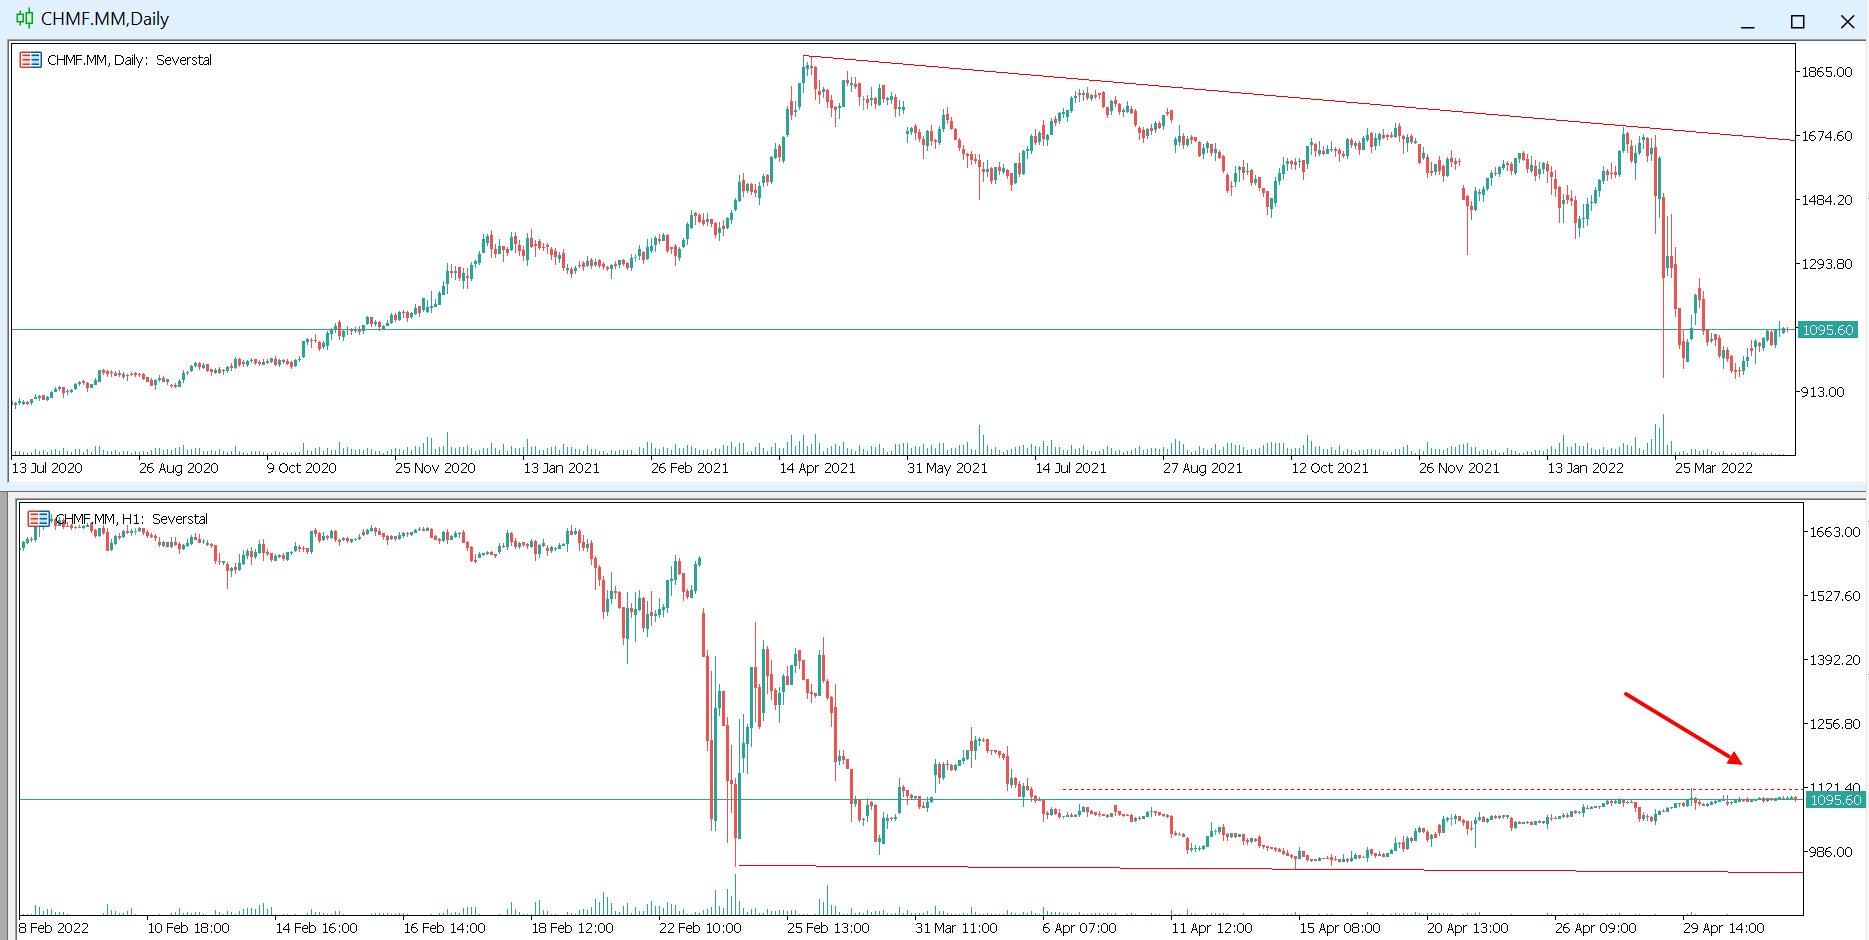Image resolution: width=1869 pixels, height=940 pixels.
Task: Click the '9 Oct 2020' date on Daily time axis
Action: click(x=302, y=468)
